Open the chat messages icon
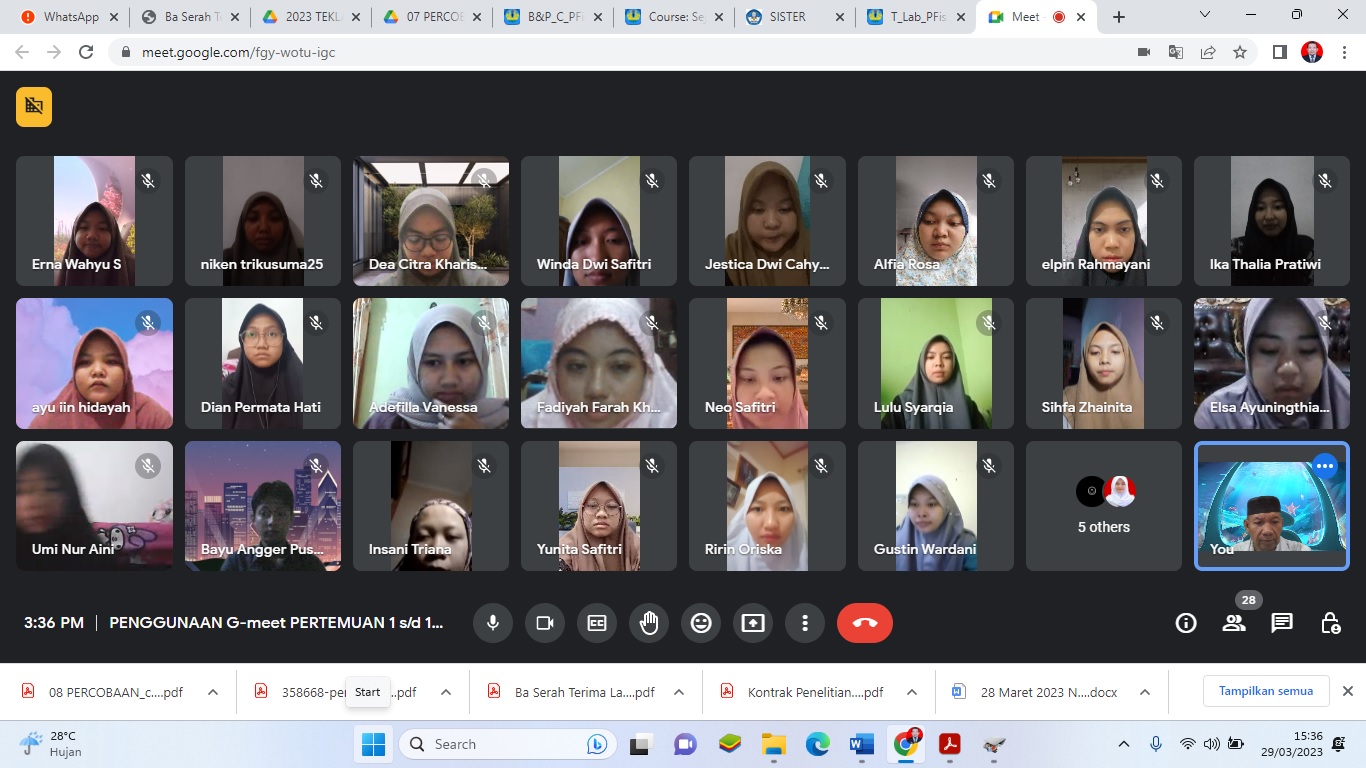1366x768 pixels. (x=1282, y=623)
